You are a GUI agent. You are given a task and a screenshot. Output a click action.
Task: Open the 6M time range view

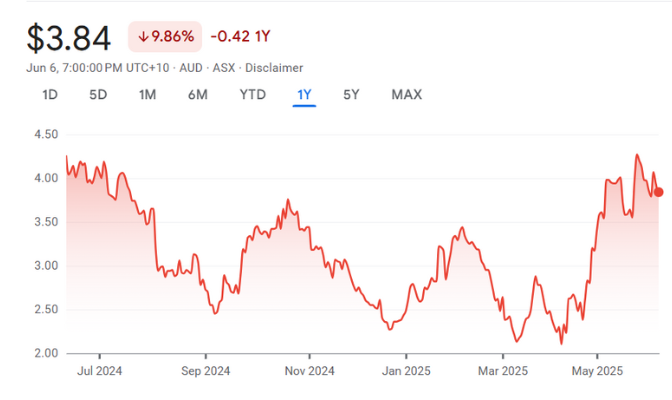coord(197,95)
